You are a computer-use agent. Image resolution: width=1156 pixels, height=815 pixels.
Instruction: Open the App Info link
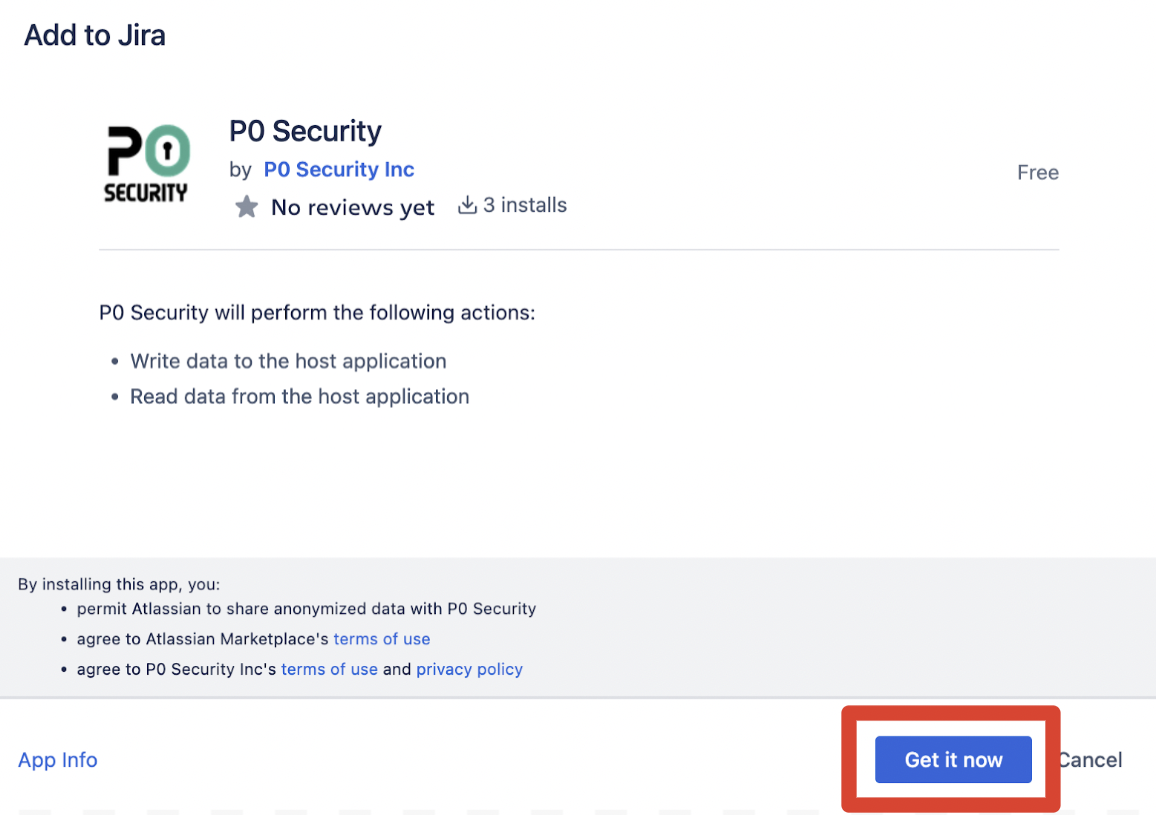pos(58,760)
